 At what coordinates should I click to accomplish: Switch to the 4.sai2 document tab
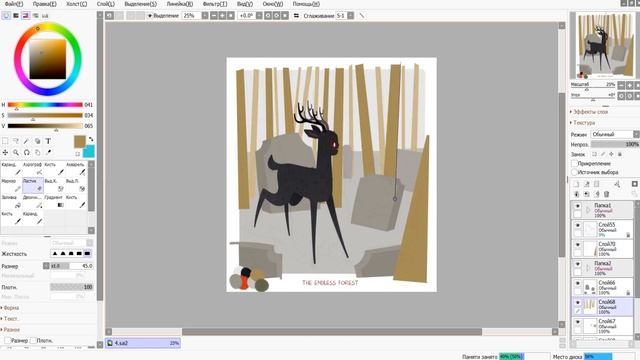pos(143,343)
